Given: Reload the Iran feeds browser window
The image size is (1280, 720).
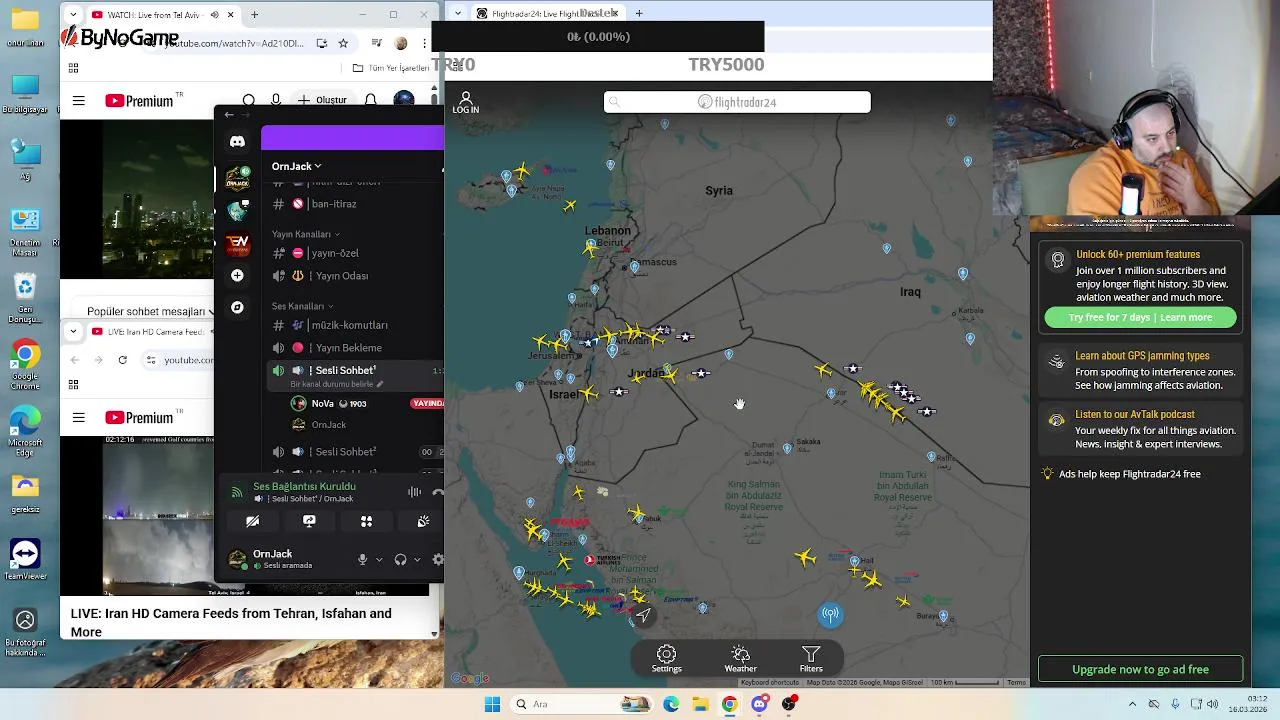Looking at the screenshot, I should point(122,360).
